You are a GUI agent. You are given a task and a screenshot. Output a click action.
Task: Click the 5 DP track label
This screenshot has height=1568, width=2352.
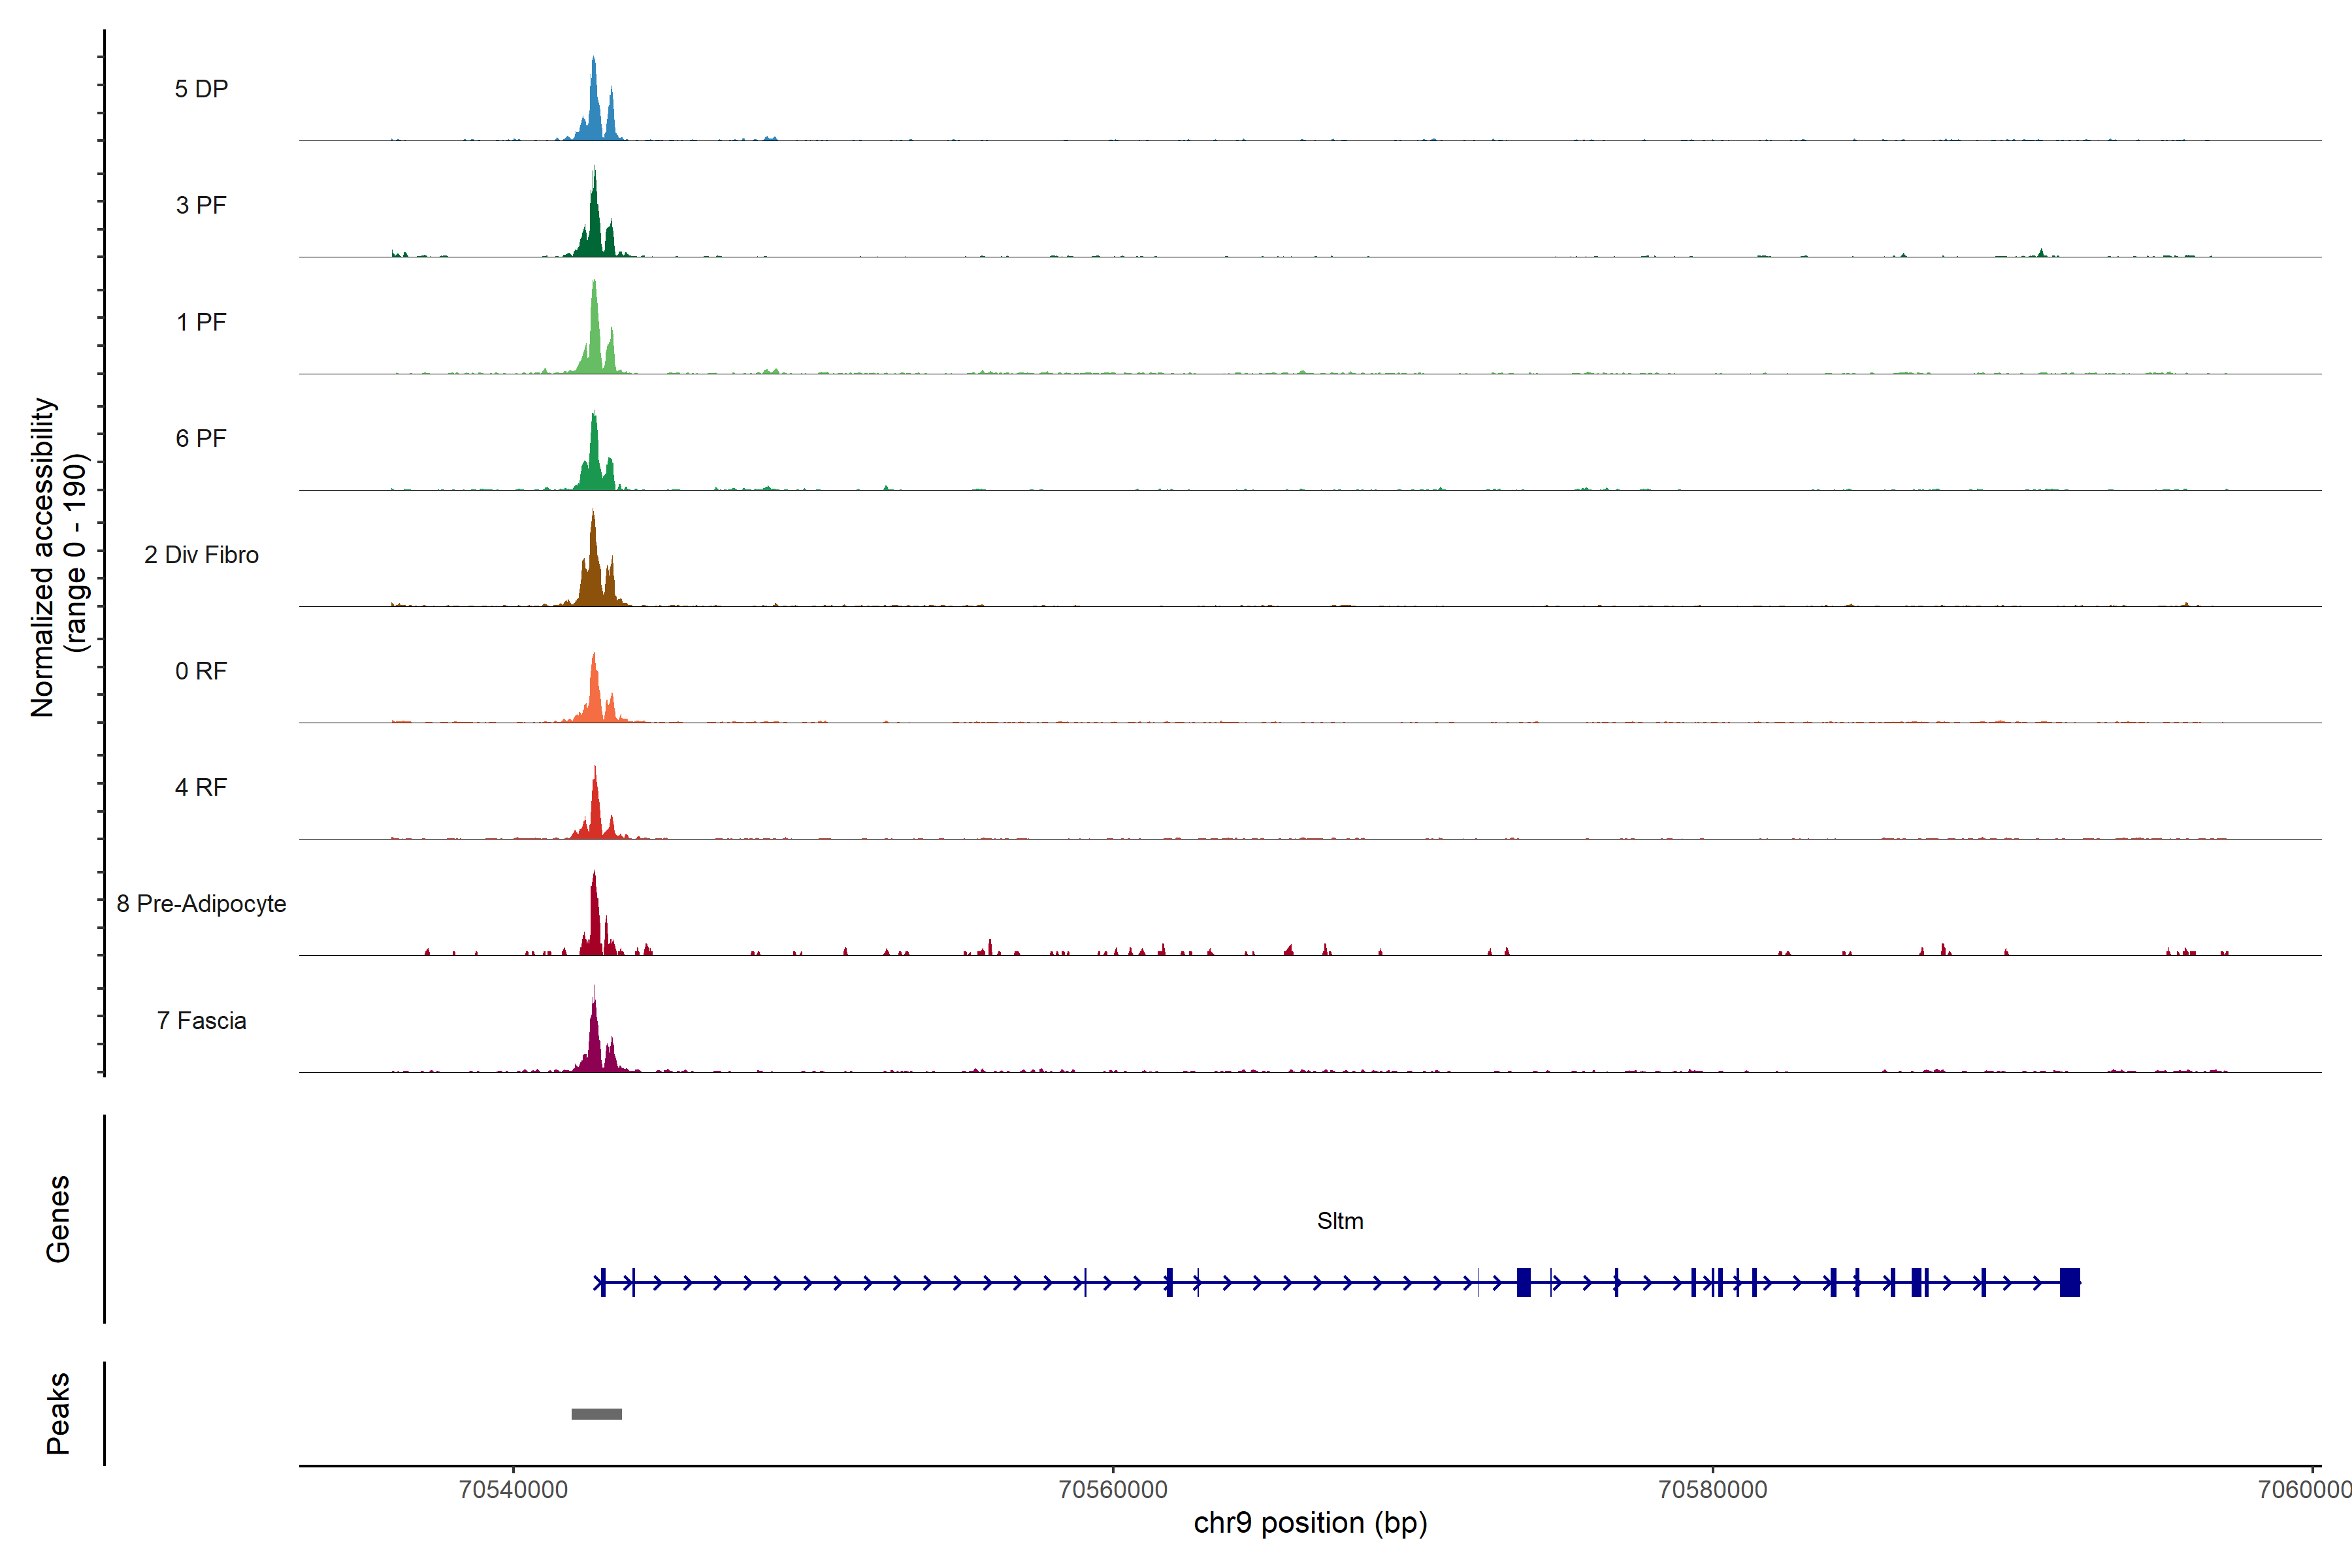(x=201, y=89)
